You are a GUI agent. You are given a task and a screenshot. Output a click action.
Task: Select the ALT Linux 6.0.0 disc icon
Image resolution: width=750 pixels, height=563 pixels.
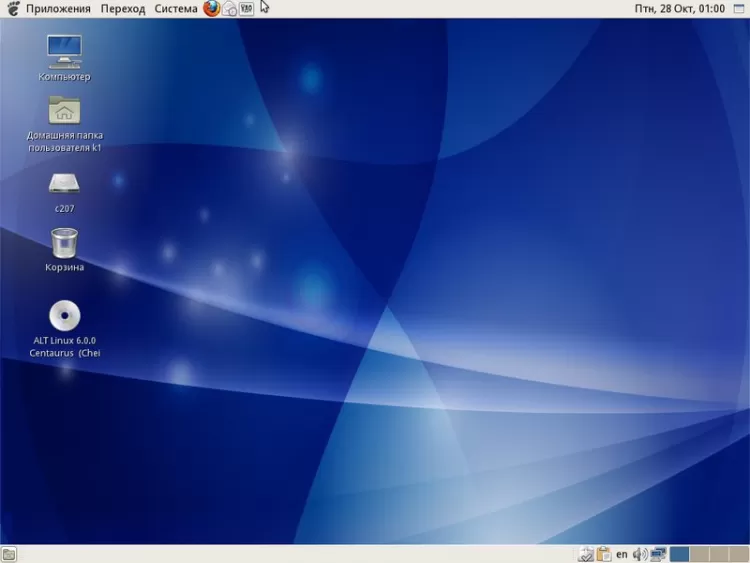point(64,316)
